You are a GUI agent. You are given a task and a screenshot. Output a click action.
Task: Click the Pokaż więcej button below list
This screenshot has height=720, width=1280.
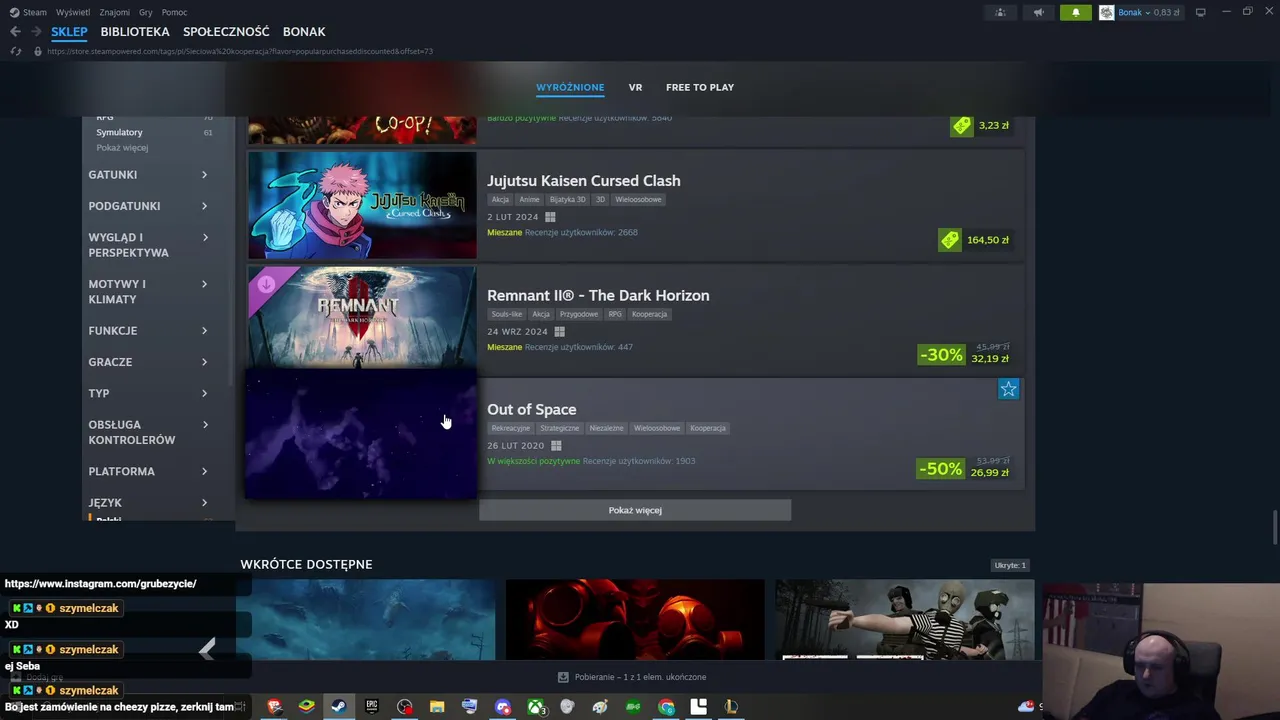point(635,510)
